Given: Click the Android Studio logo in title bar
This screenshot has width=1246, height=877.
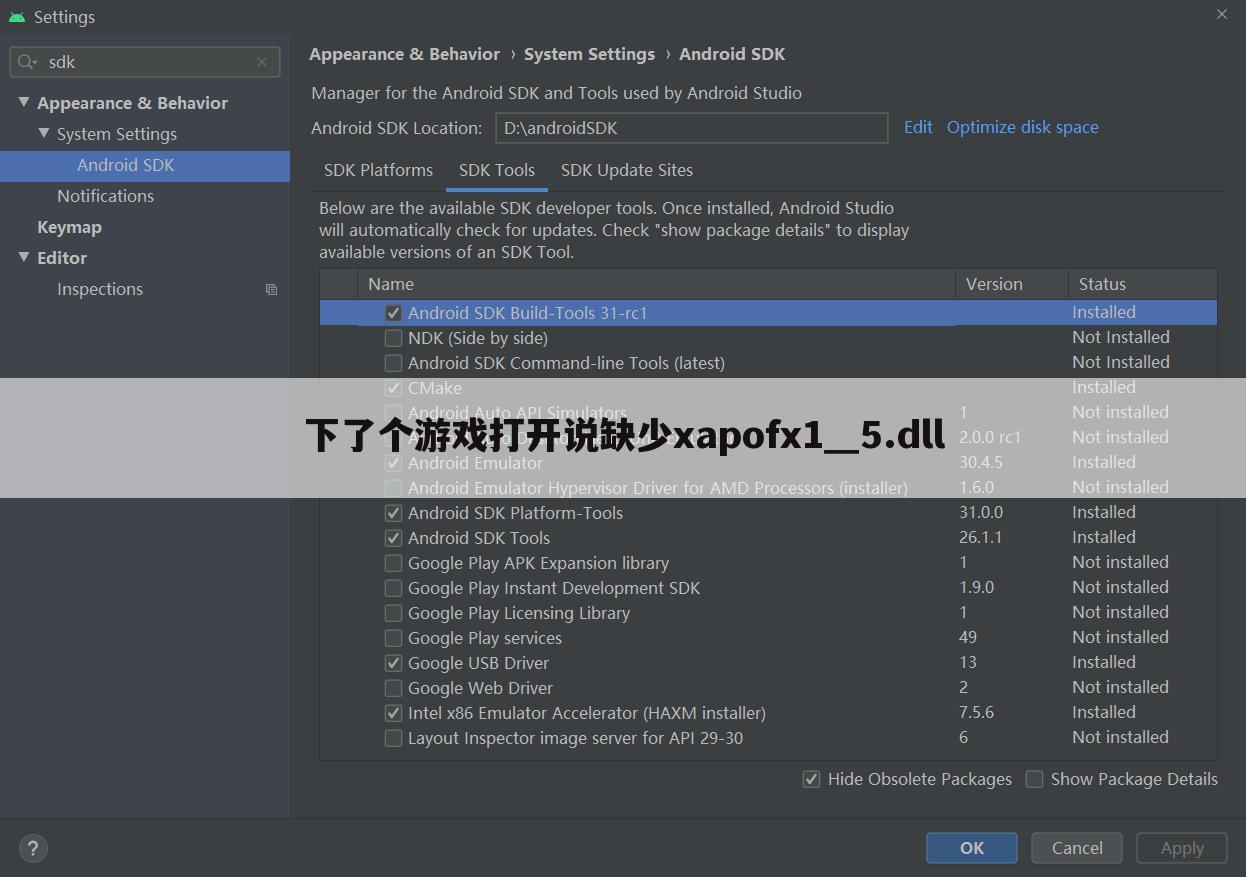Looking at the screenshot, I should point(17,17).
